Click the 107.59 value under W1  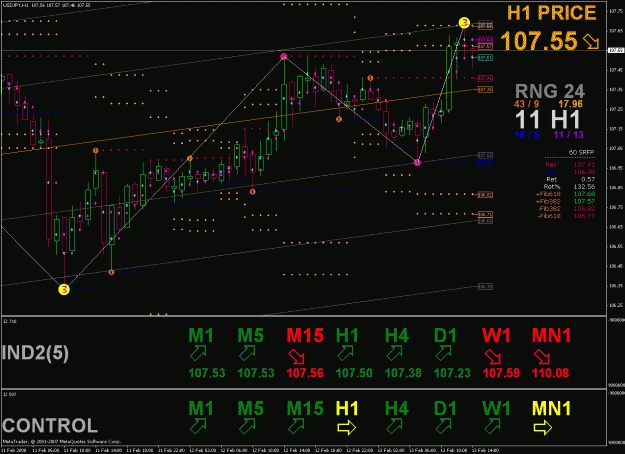coord(501,373)
